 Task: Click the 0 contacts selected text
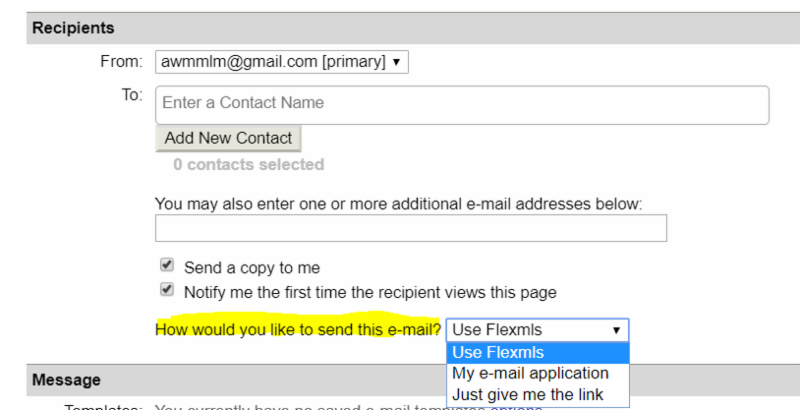[x=248, y=164]
